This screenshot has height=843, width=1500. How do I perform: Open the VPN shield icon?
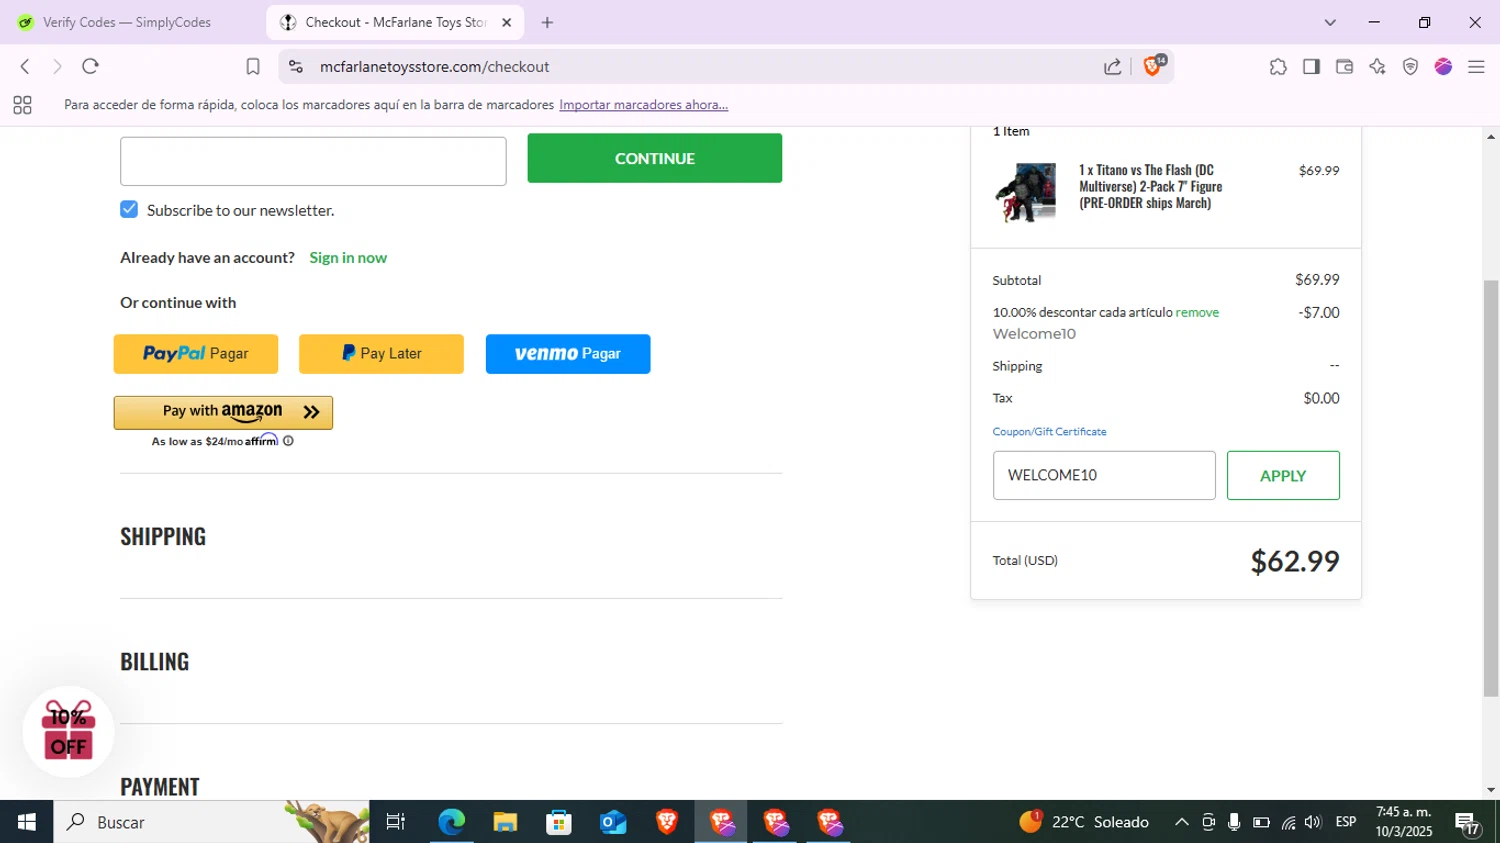pos(1410,66)
